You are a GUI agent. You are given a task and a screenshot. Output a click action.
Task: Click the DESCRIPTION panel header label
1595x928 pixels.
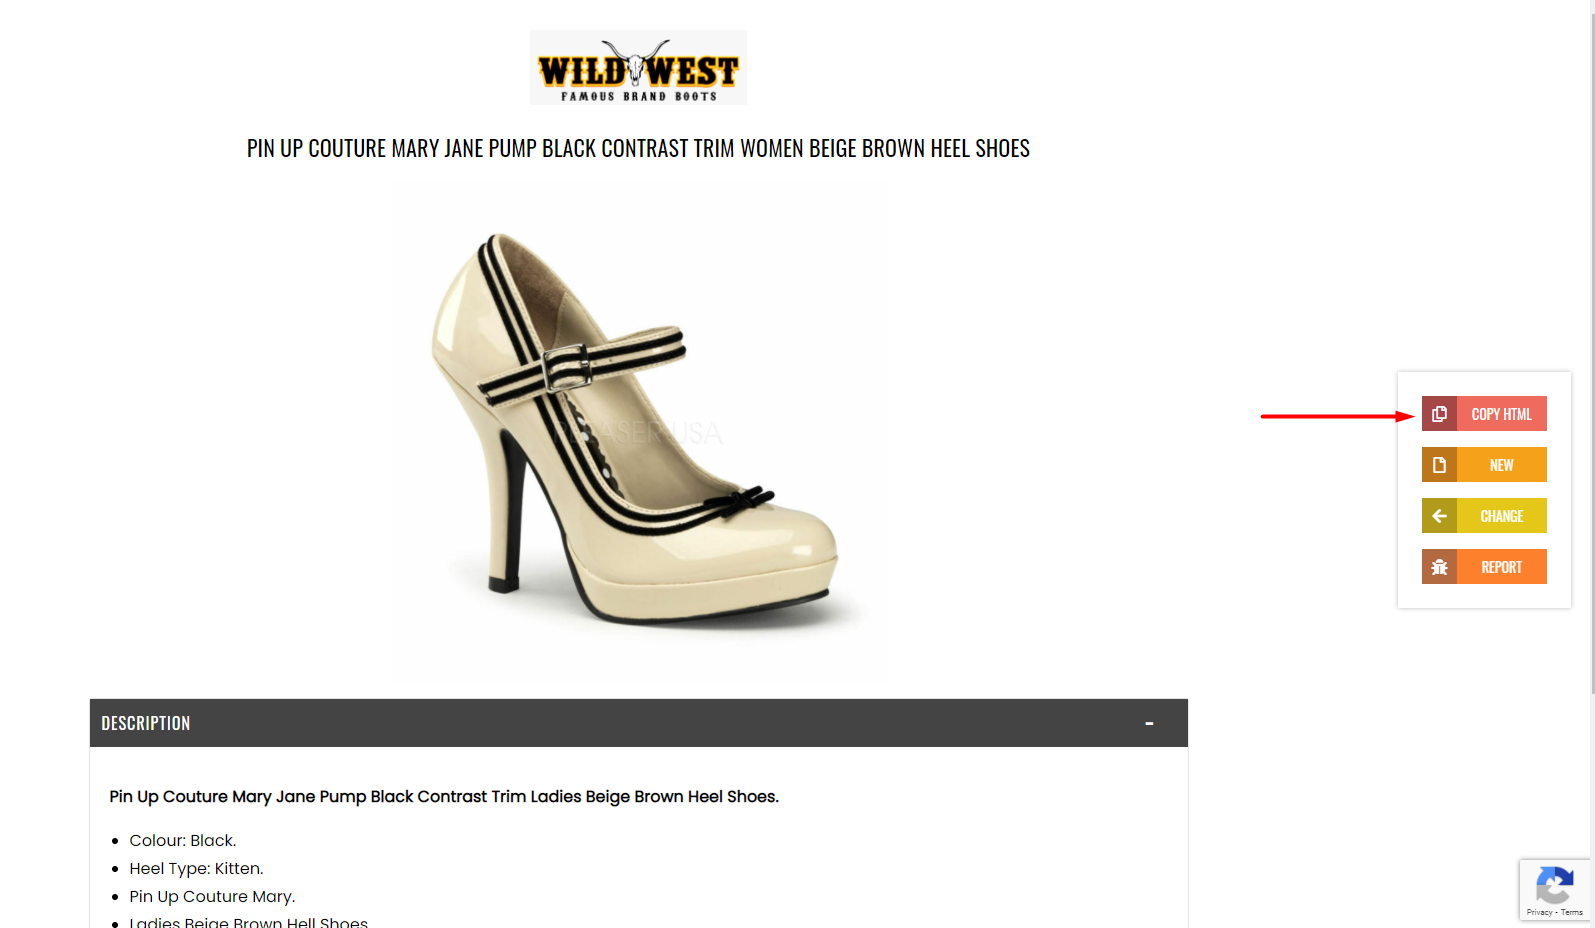(x=146, y=723)
